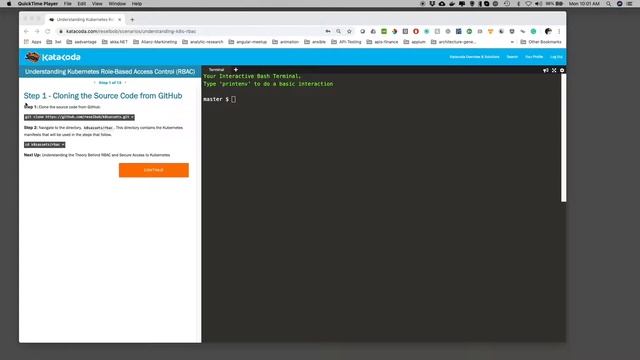Add a new terminal tab with plus

[x=236, y=70]
